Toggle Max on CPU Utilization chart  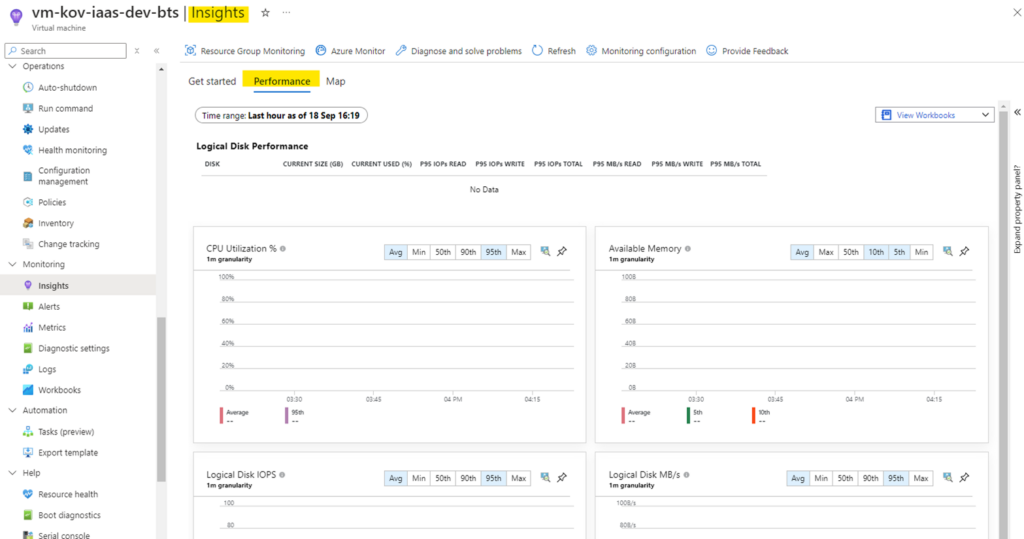click(x=519, y=252)
